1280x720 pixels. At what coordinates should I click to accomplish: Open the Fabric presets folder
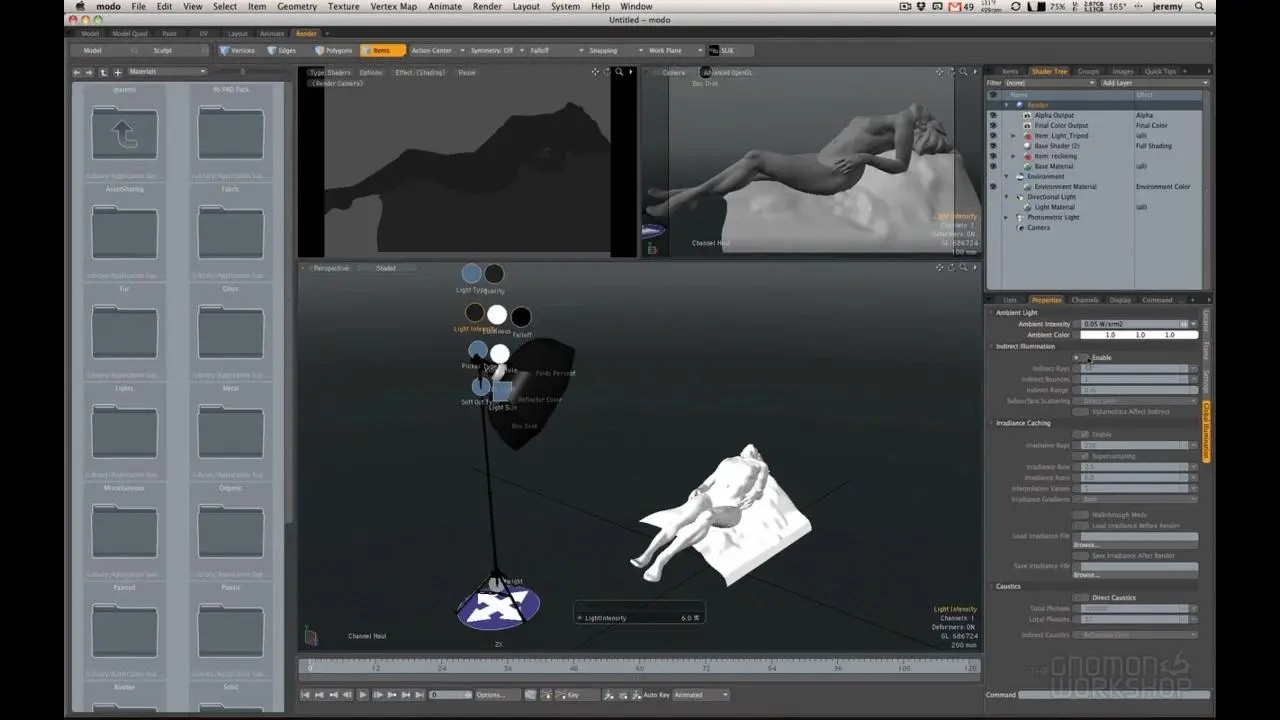pyautogui.click(x=231, y=233)
